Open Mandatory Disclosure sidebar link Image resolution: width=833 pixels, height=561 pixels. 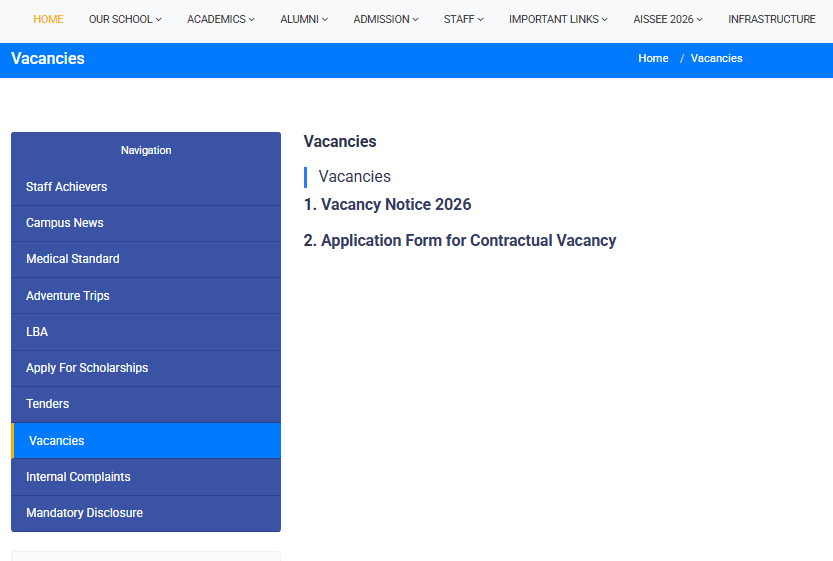(84, 513)
